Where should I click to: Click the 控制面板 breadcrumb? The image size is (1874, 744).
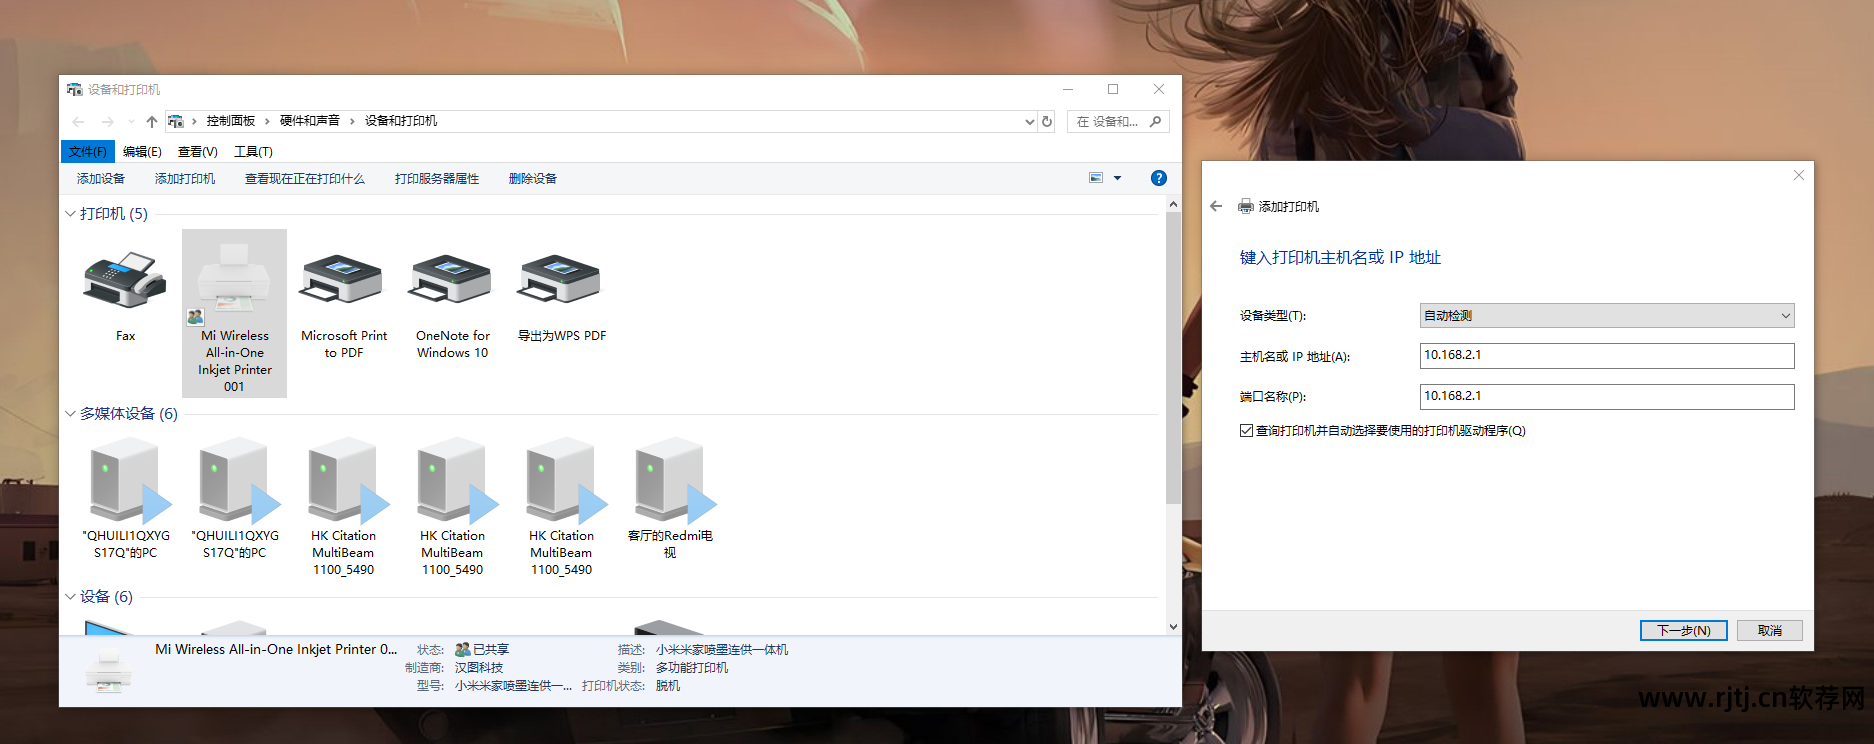231,121
